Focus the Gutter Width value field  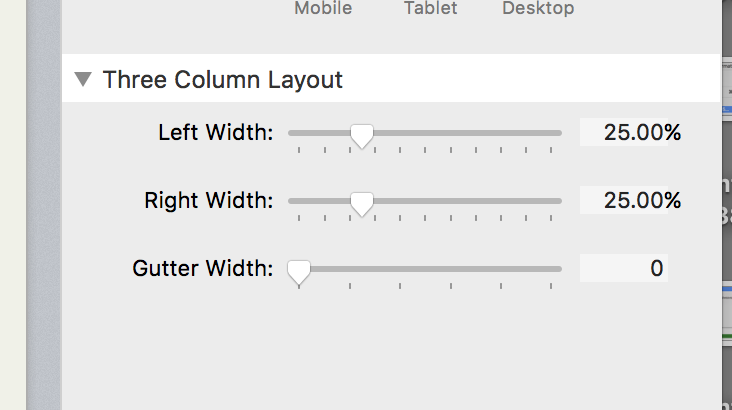(624, 268)
